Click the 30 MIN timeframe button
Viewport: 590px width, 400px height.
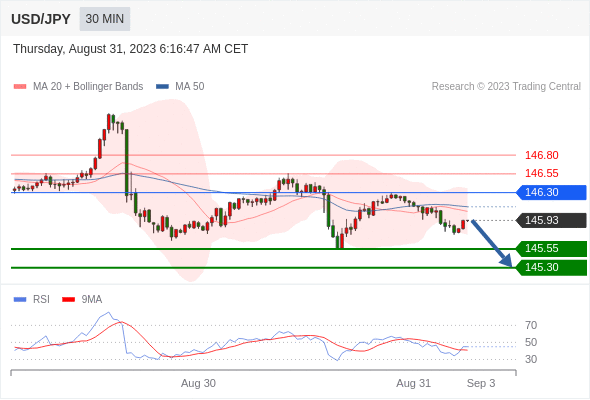[105, 19]
